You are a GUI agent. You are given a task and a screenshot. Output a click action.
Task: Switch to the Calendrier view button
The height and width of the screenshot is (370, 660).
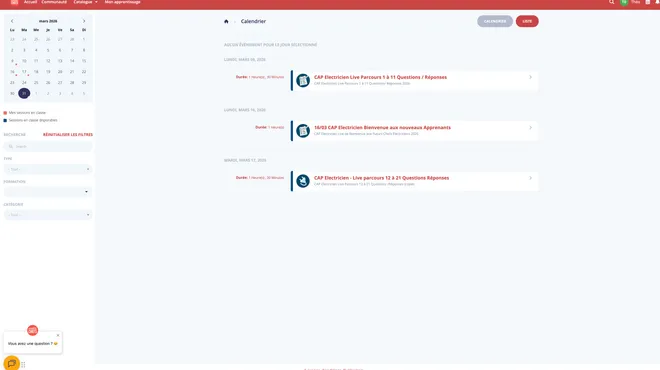(x=495, y=21)
